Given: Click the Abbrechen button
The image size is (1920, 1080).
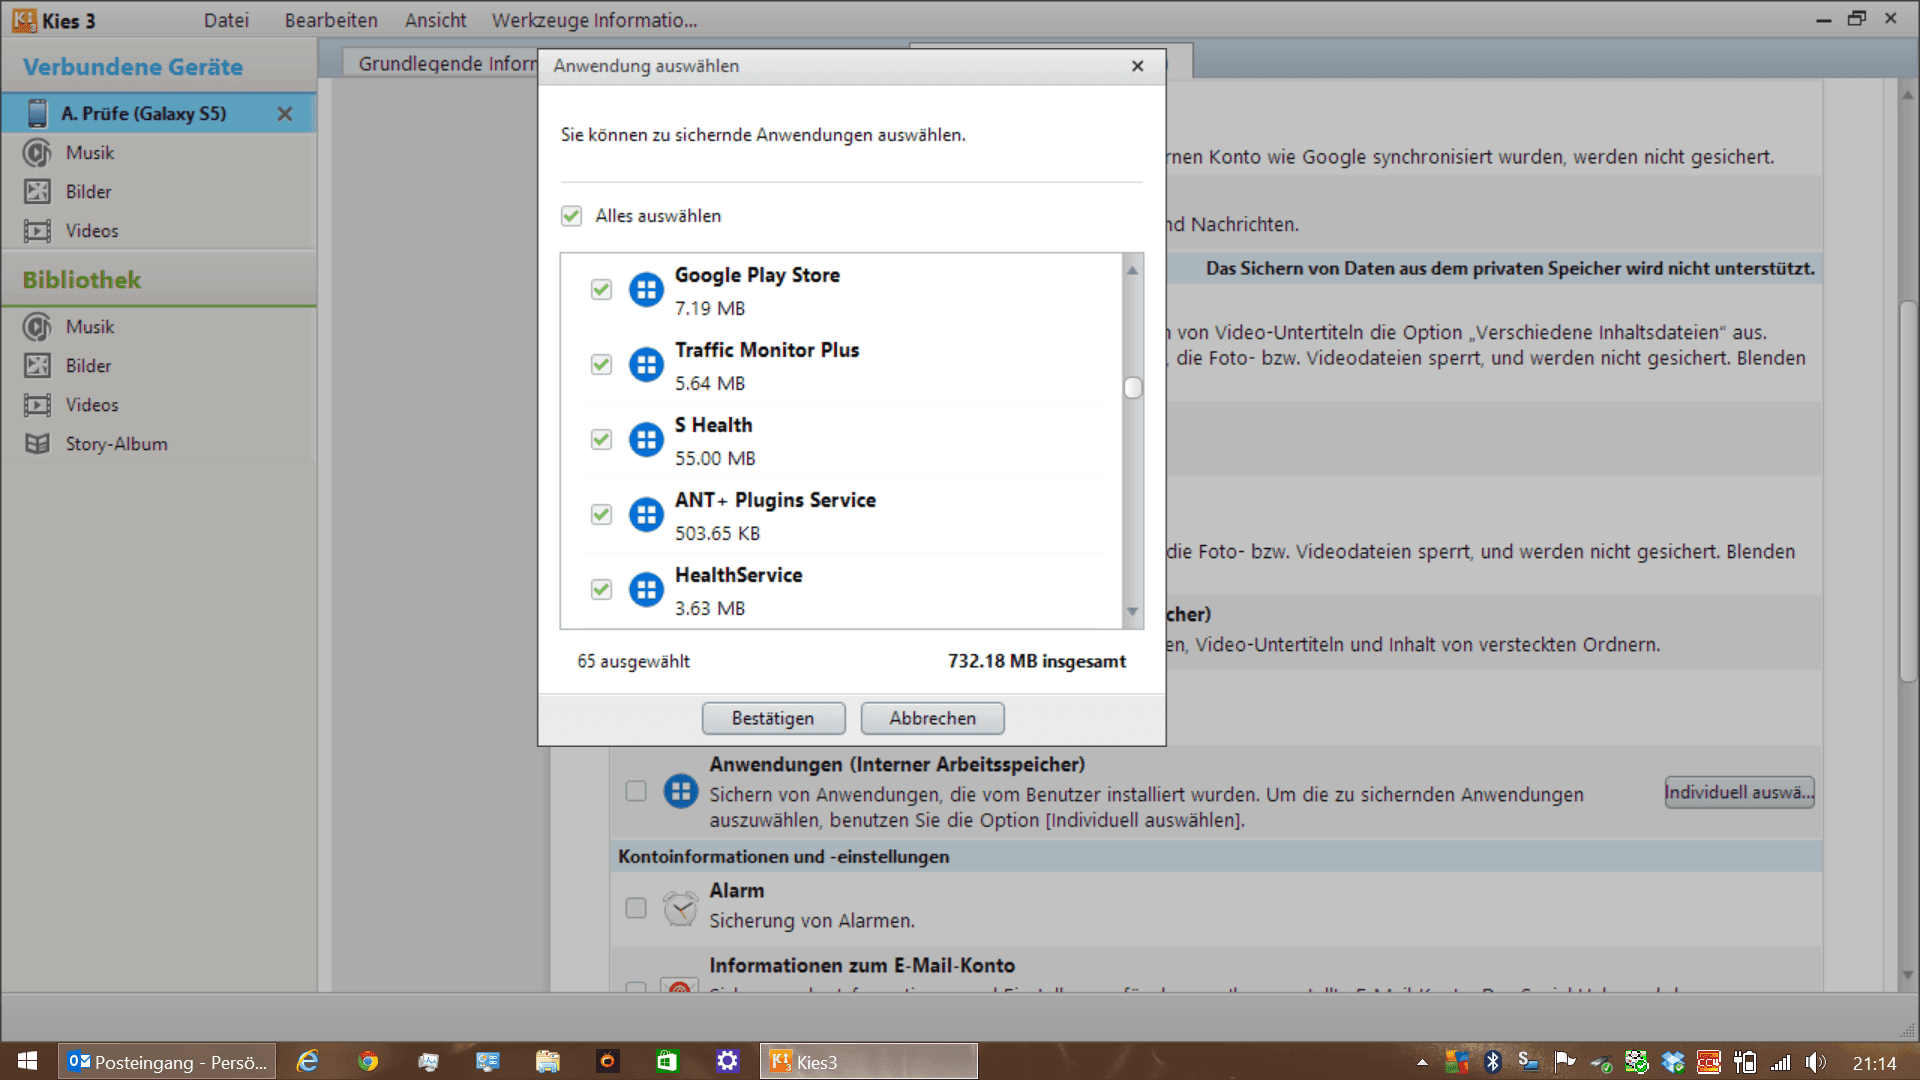Looking at the screenshot, I should (x=932, y=718).
